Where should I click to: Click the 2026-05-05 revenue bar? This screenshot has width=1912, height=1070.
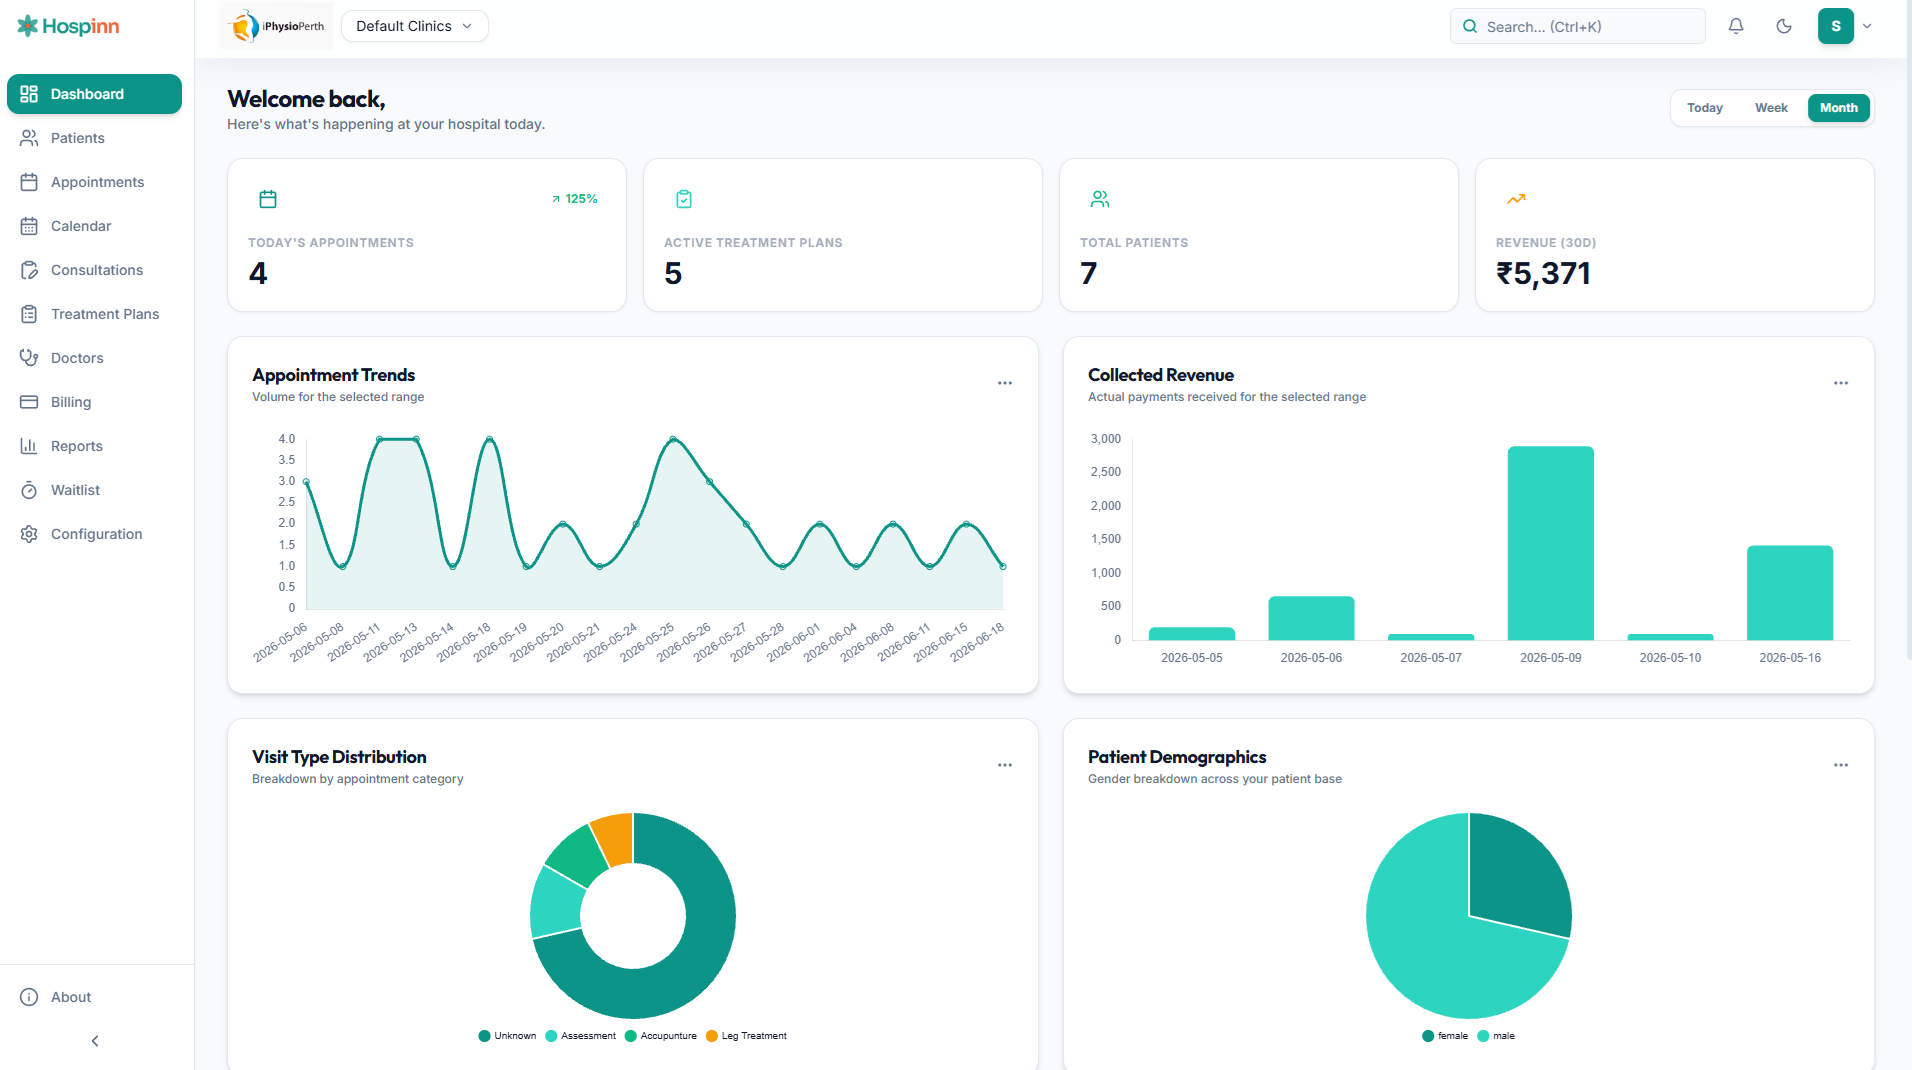[x=1192, y=634]
